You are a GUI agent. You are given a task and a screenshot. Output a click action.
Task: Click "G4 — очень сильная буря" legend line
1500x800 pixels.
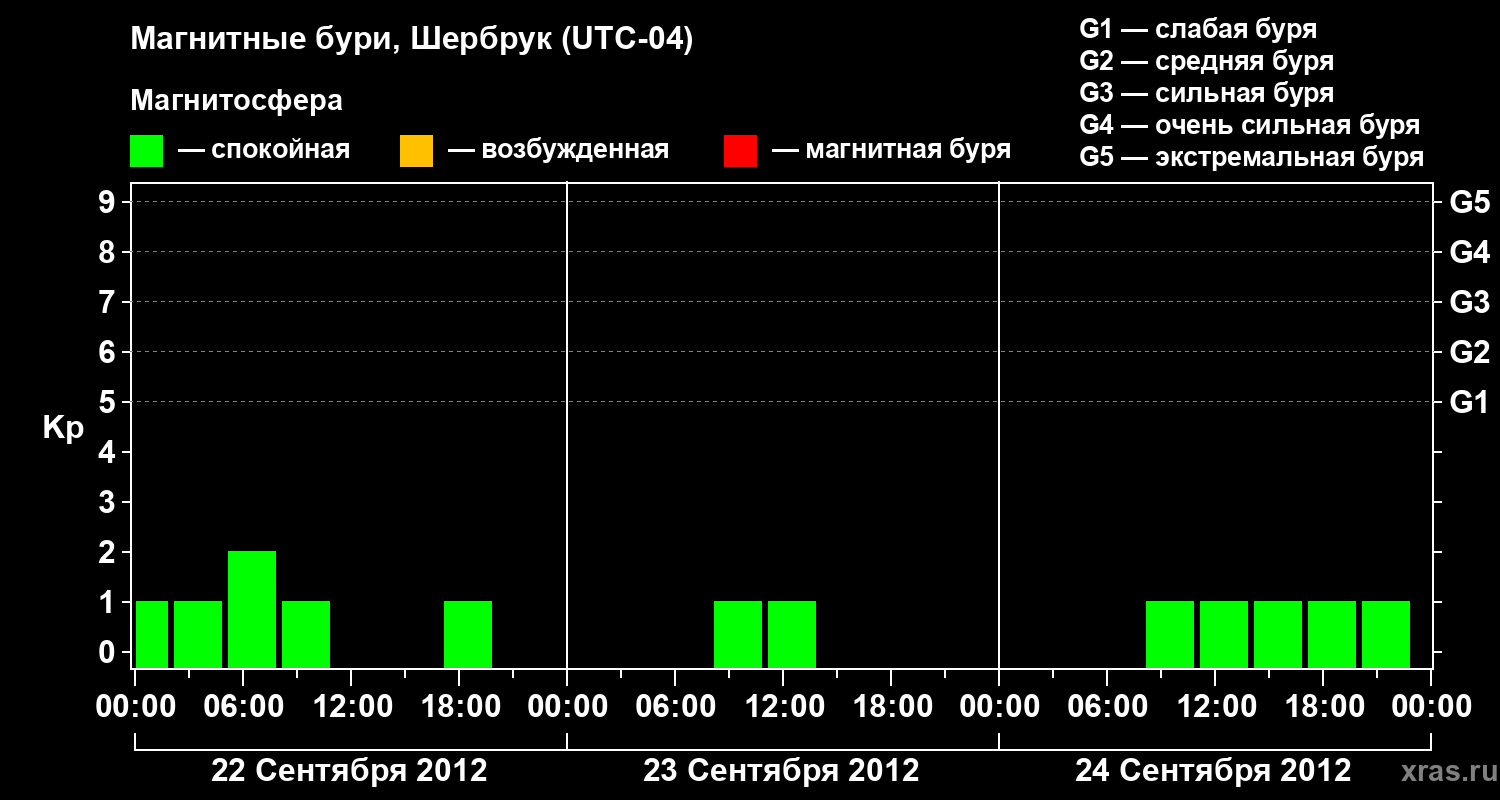(x=1249, y=125)
